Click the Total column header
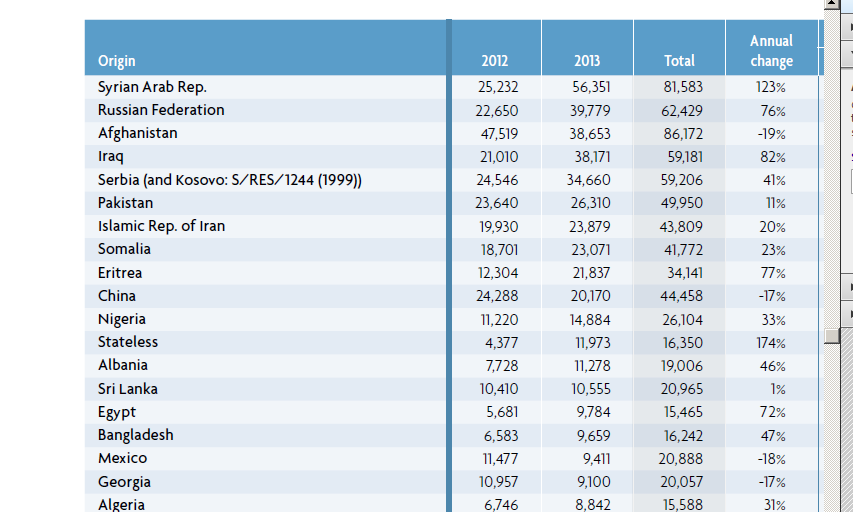This screenshot has width=853, height=512. click(x=679, y=61)
